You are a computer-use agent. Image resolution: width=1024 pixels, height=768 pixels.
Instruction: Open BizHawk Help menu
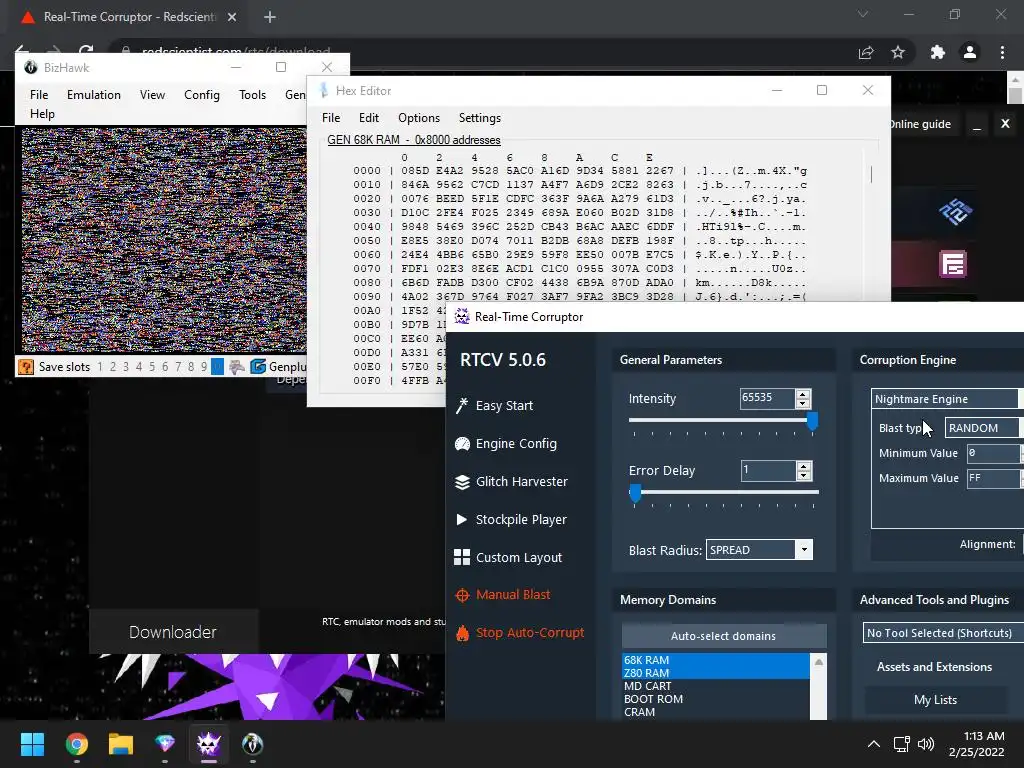pyautogui.click(x=42, y=114)
